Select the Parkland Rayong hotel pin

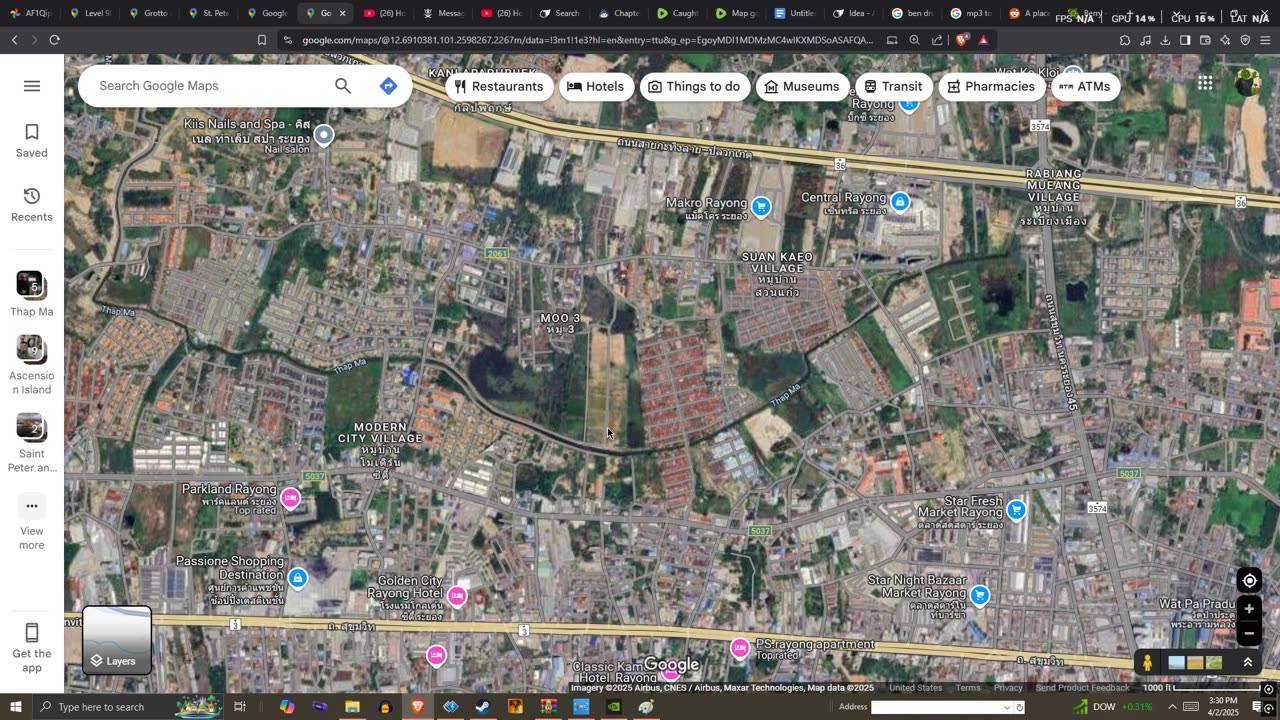click(291, 498)
